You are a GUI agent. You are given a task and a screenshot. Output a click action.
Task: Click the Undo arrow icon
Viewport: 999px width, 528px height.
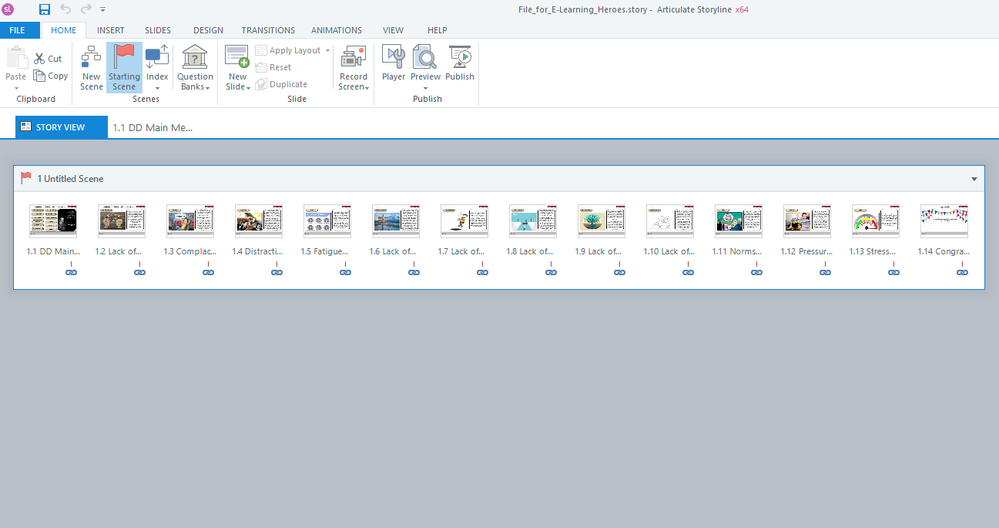click(x=65, y=9)
